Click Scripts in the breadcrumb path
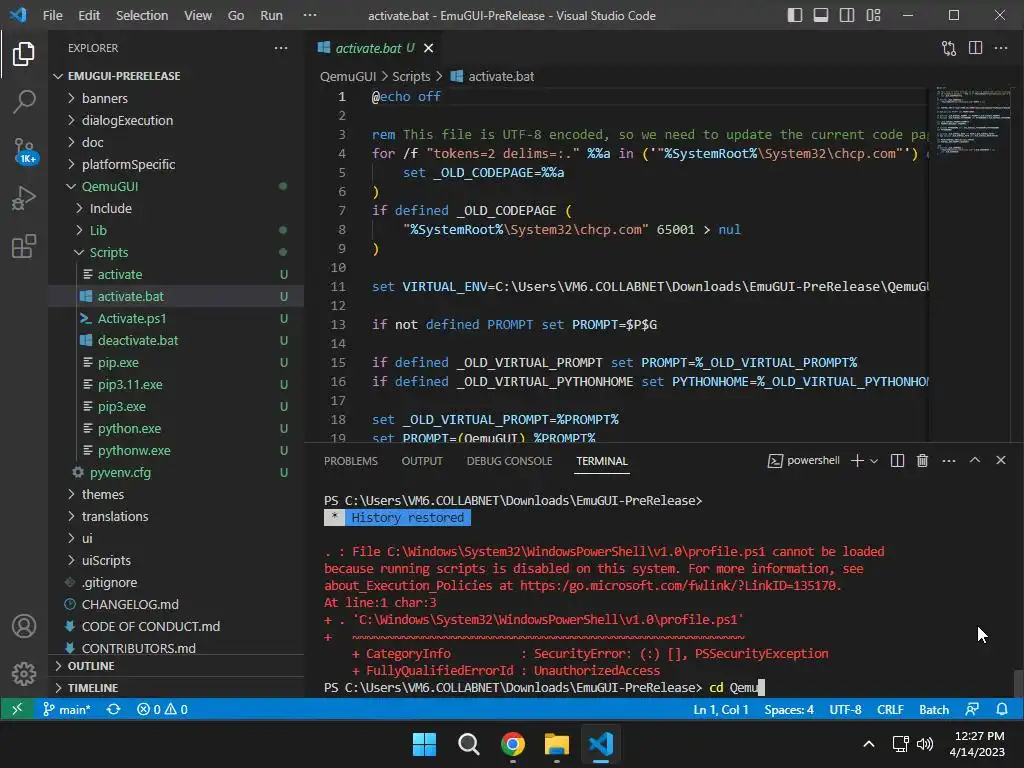Screen dimensions: 1024x768 (411, 76)
